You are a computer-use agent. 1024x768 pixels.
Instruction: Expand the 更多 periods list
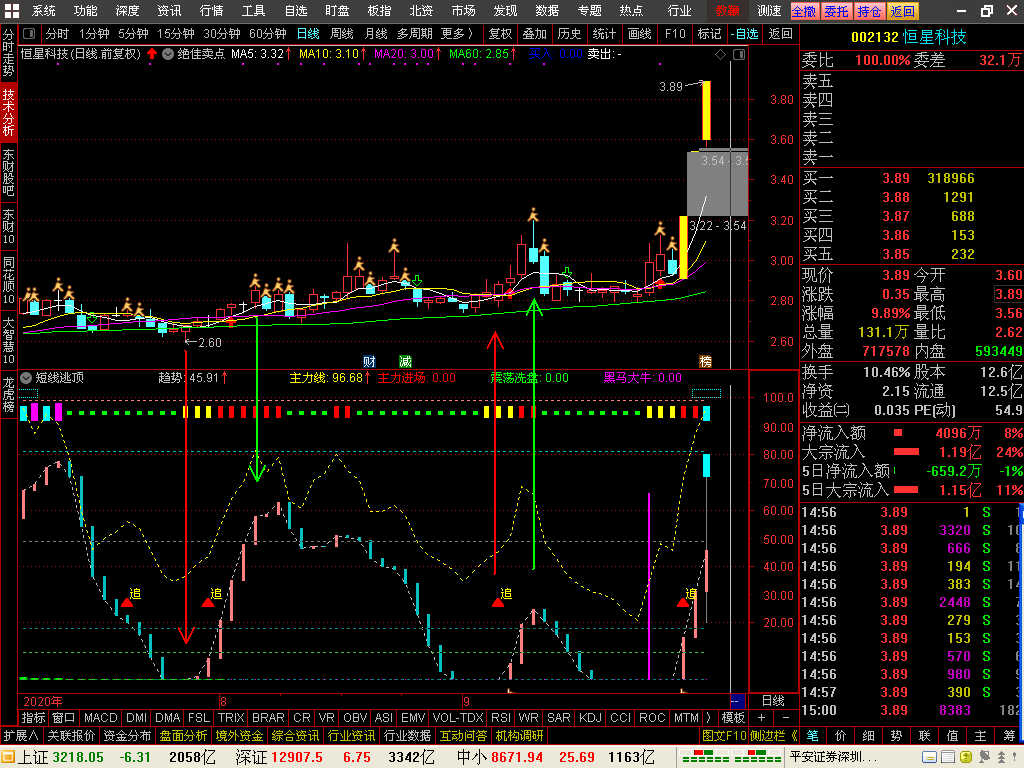(x=456, y=33)
